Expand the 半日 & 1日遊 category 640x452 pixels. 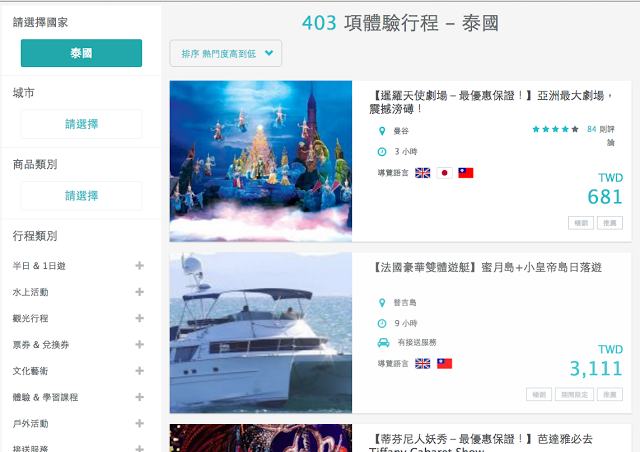[139, 266]
